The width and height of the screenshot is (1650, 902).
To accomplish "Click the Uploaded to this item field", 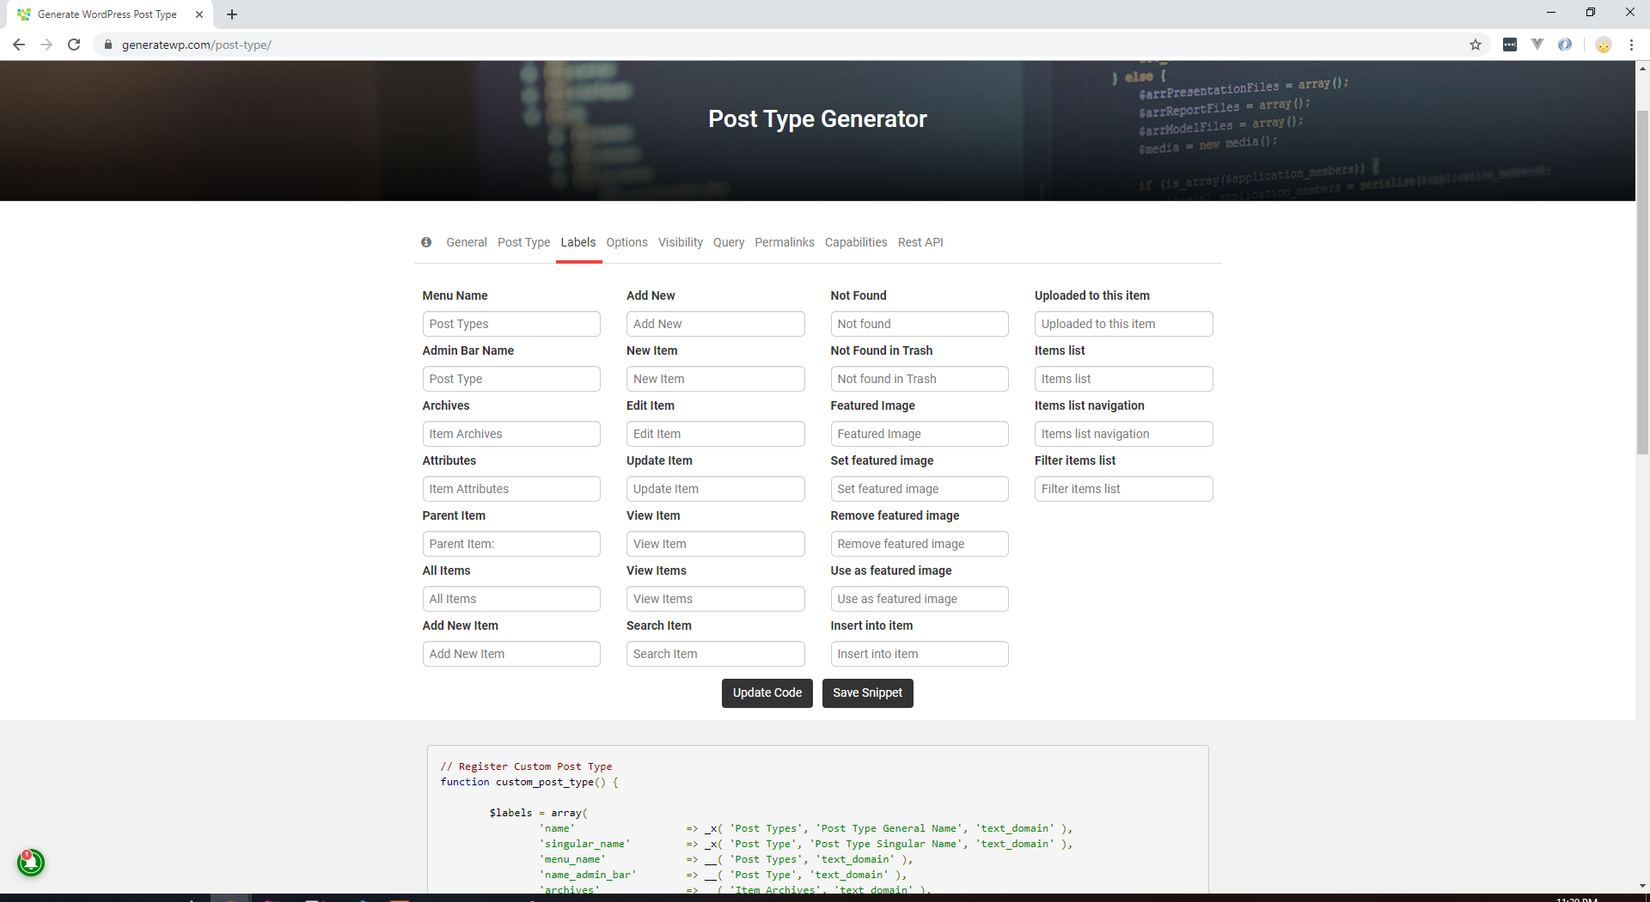I will point(1123,324).
